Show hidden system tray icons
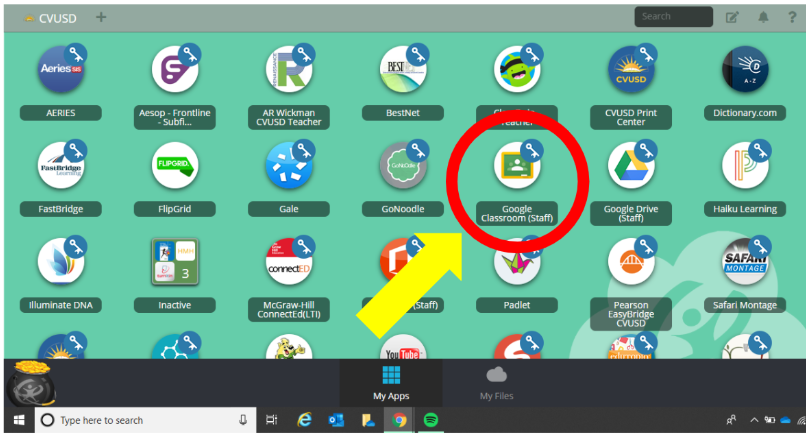 coord(754,420)
